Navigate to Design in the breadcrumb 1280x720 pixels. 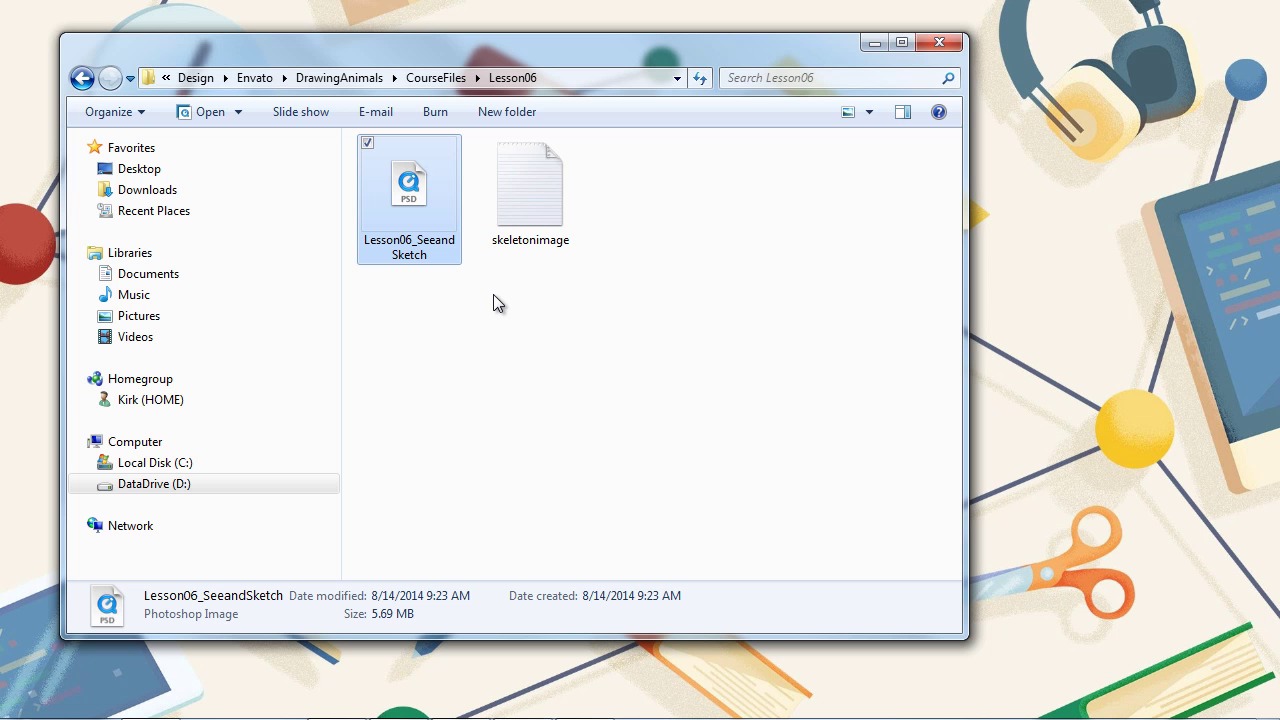[196, 78]
